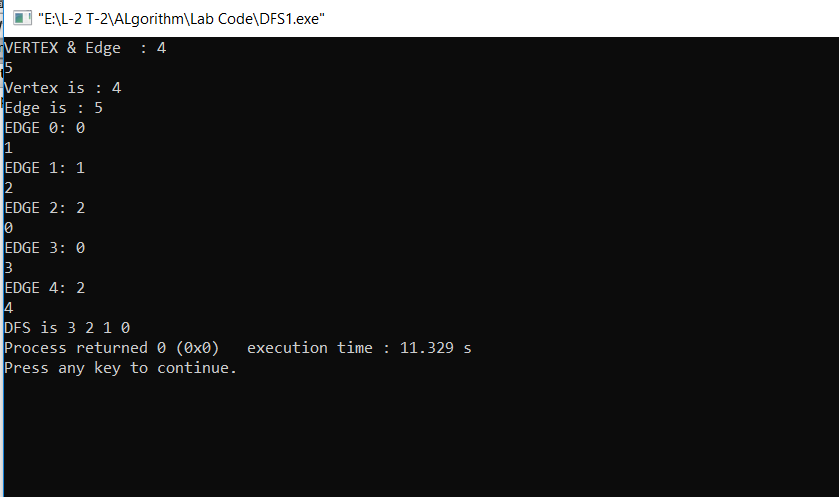
Task: Click the input value 5 under the VERTEX prompt
Action: pos(8,68)
